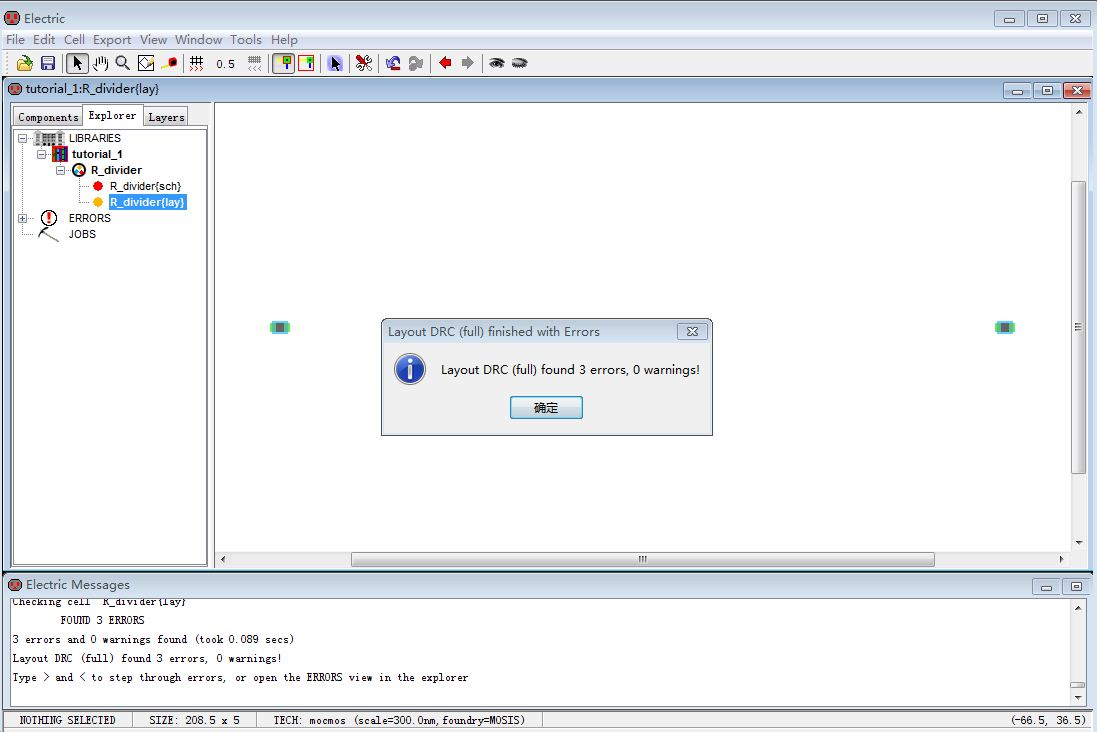
Task: Click the undo icon
Action: (x=393, y=64)
